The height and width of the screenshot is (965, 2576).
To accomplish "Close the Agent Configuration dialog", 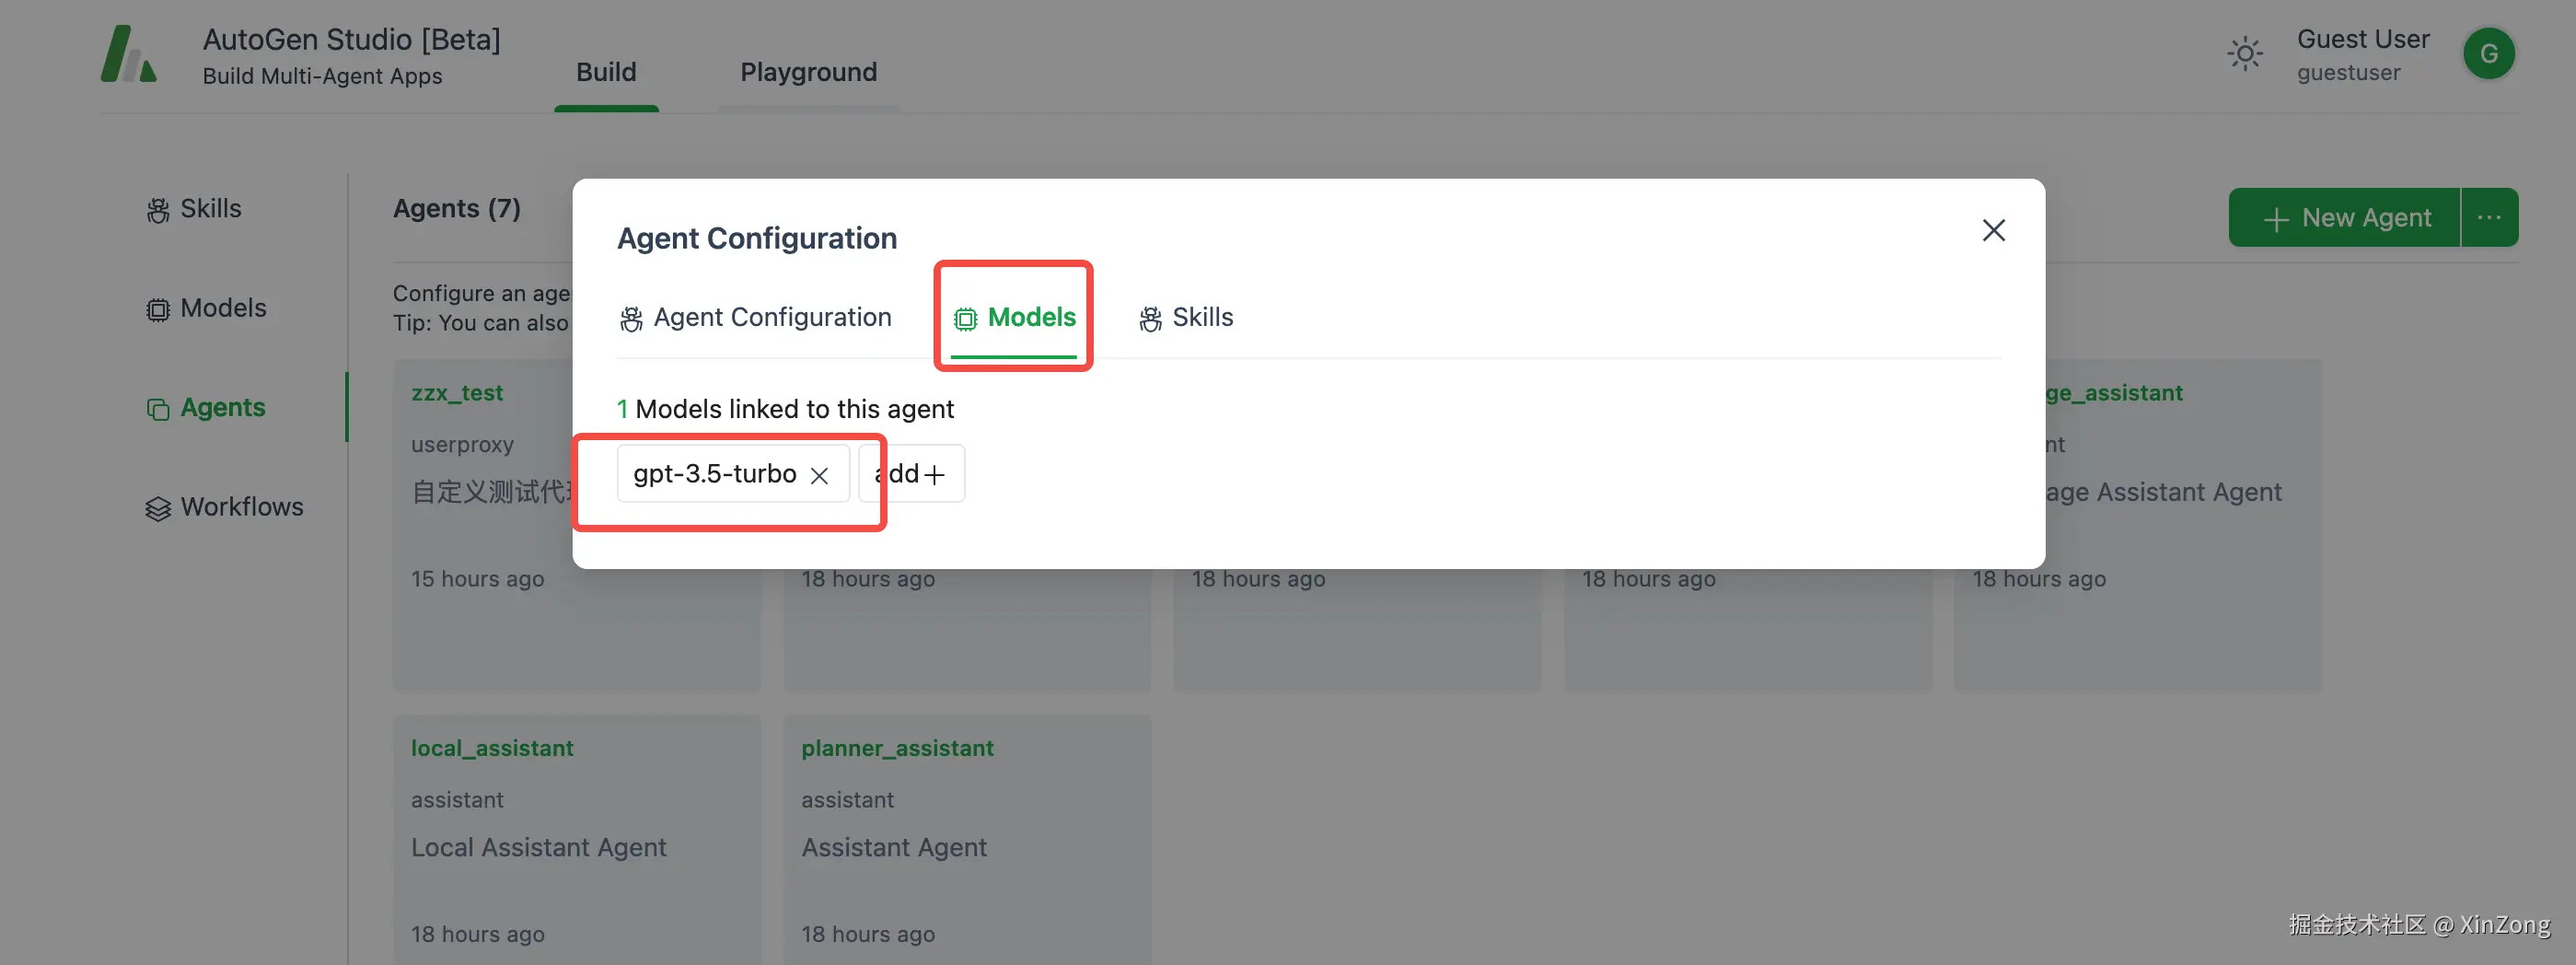I will tap(1993, 230).
